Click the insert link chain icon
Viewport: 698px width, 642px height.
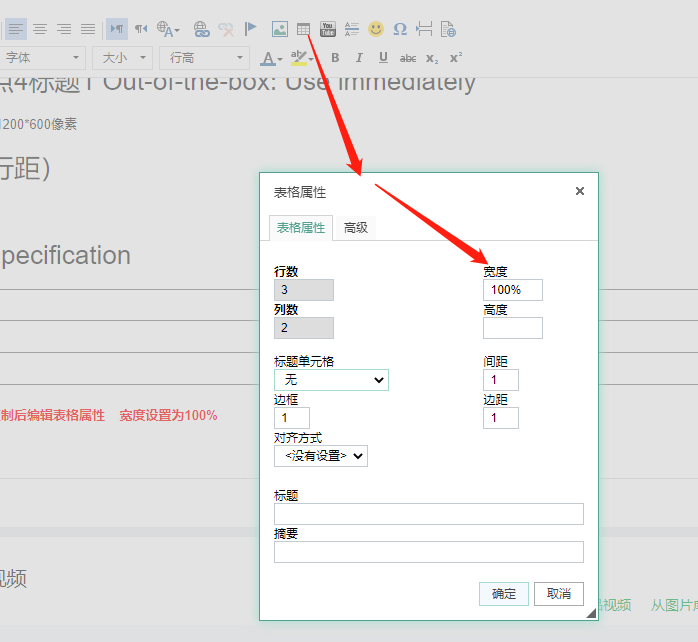(x=201, y=29)
